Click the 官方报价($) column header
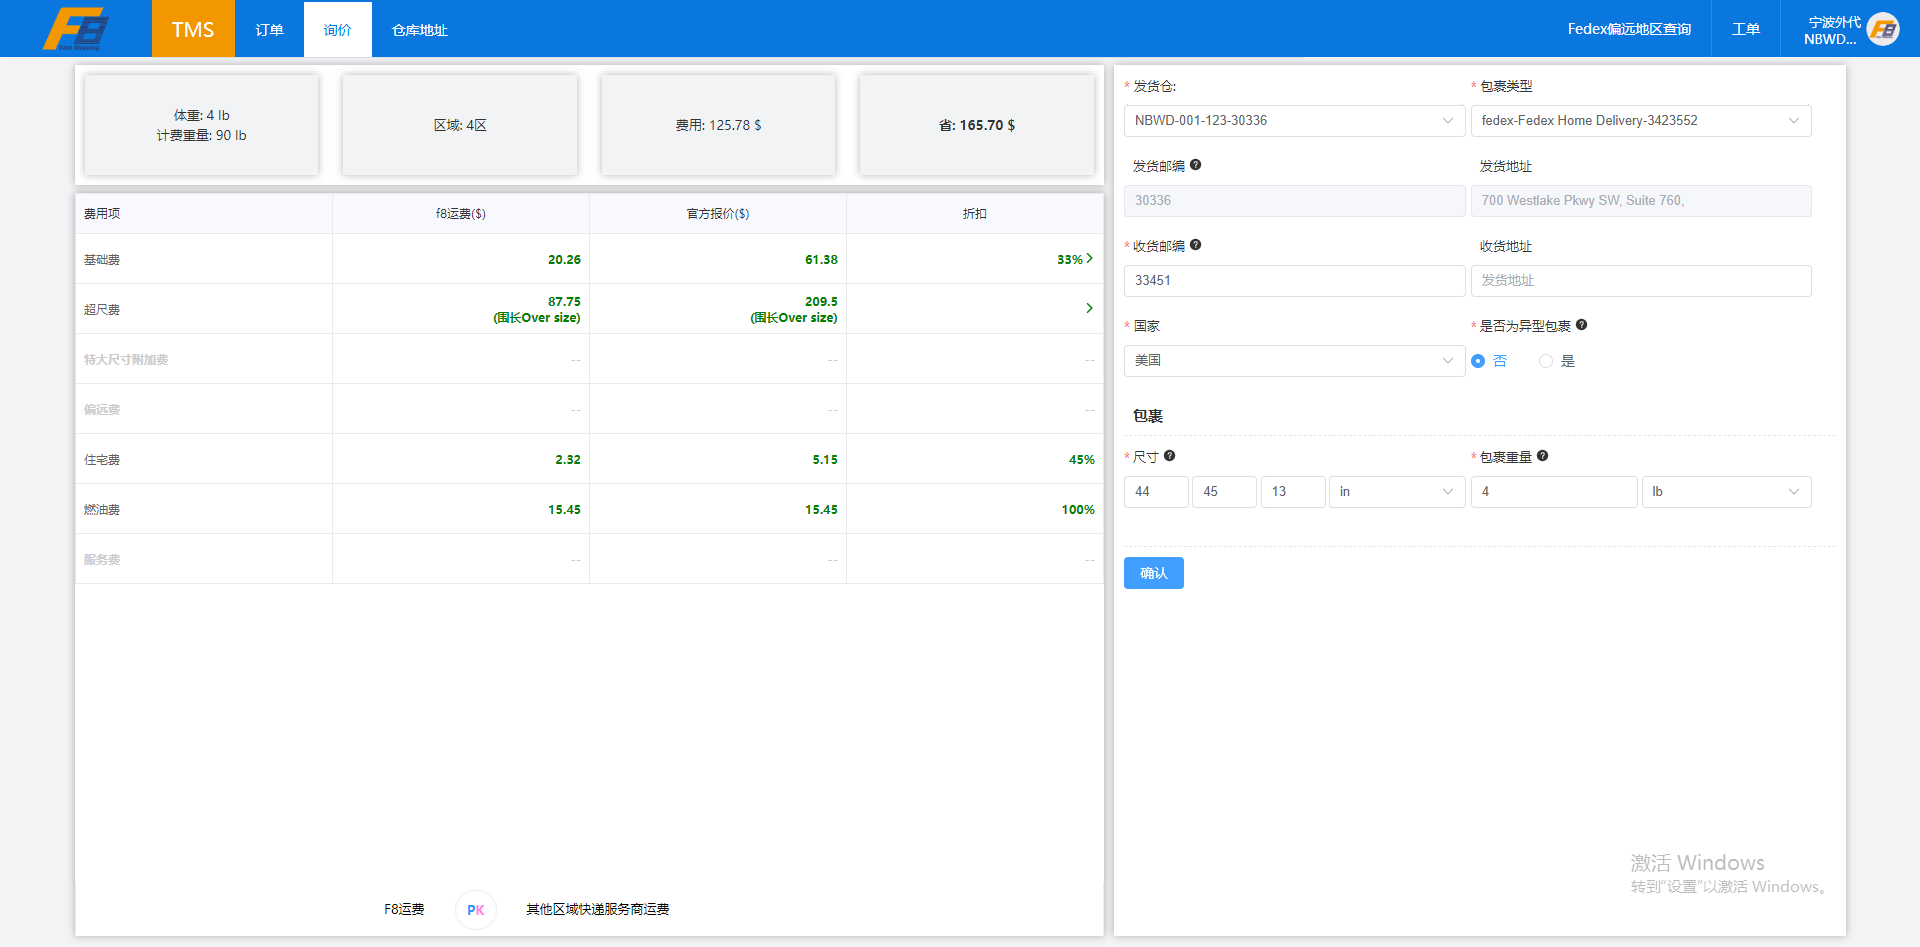The image size is (1920, 947). (718, 214)
